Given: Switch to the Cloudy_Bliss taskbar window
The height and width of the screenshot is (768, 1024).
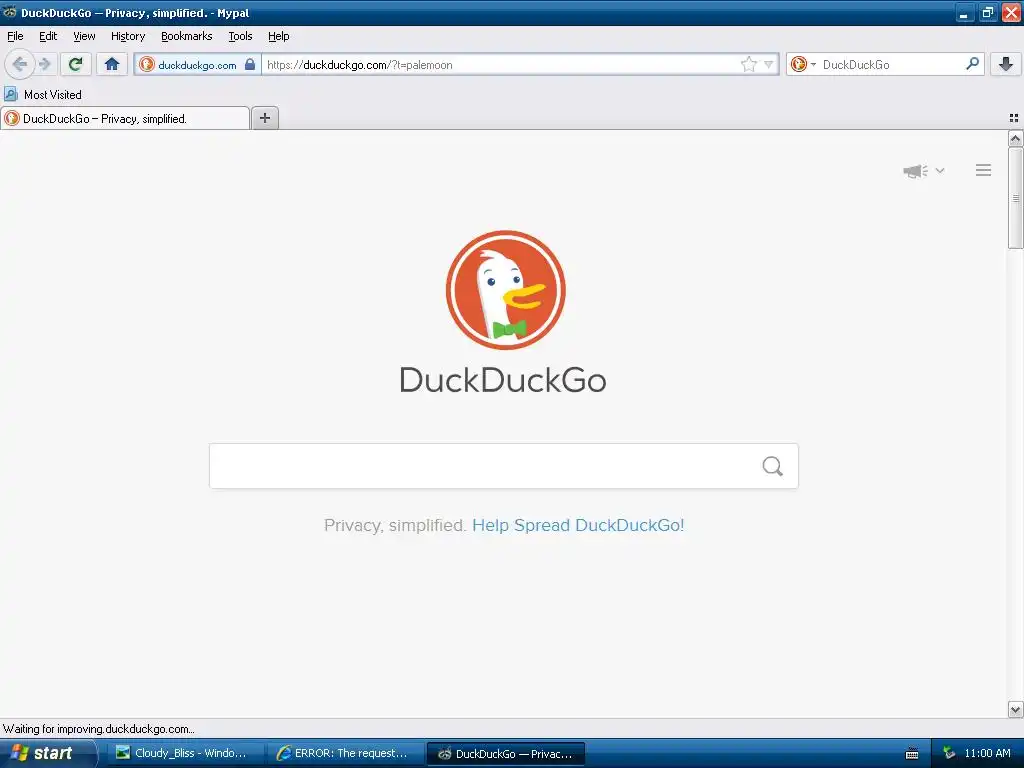Looking at the screenshot, I should pyautogui.click(x=184, y=753).
